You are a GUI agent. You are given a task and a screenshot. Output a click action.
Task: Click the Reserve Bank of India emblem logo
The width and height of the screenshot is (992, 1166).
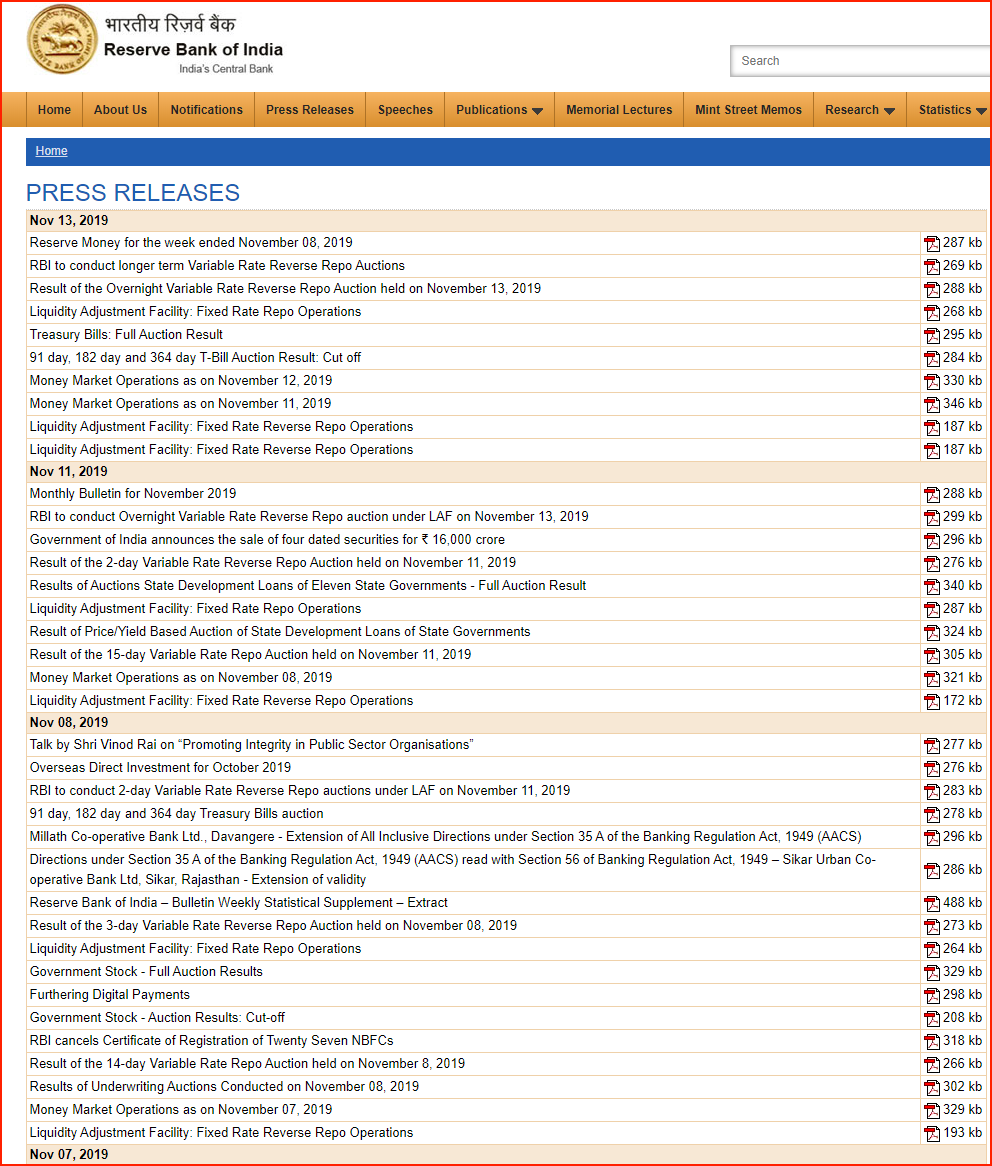pos(62,39)
